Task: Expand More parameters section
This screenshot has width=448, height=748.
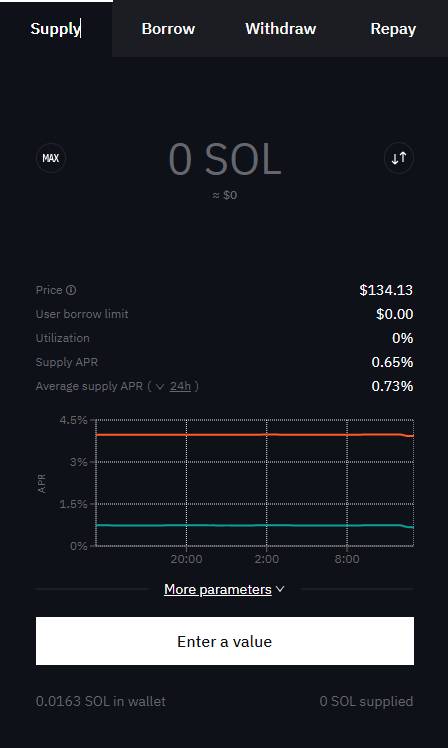Action: [x=218, y=589]
